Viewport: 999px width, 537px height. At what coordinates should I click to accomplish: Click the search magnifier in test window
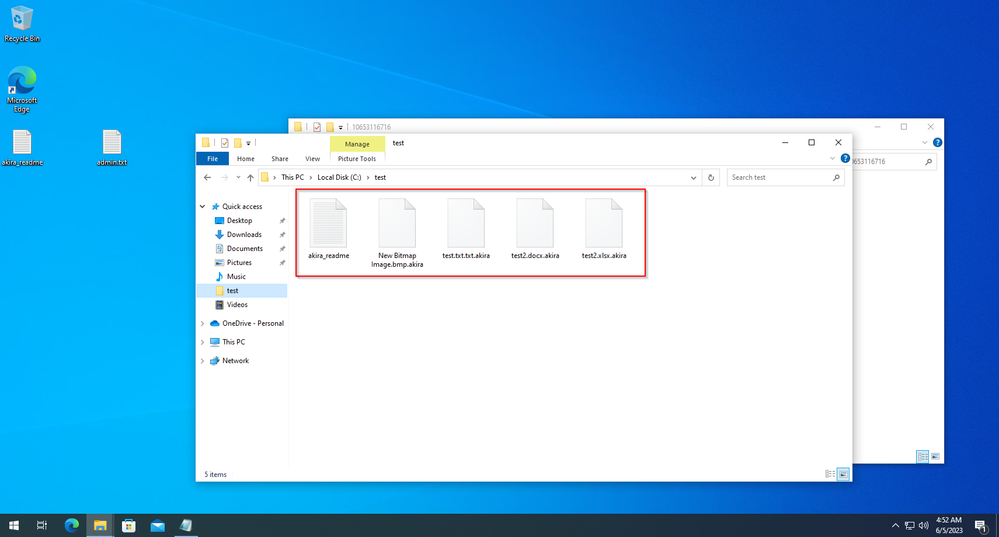pyautogui.click(x=836, y=178)
